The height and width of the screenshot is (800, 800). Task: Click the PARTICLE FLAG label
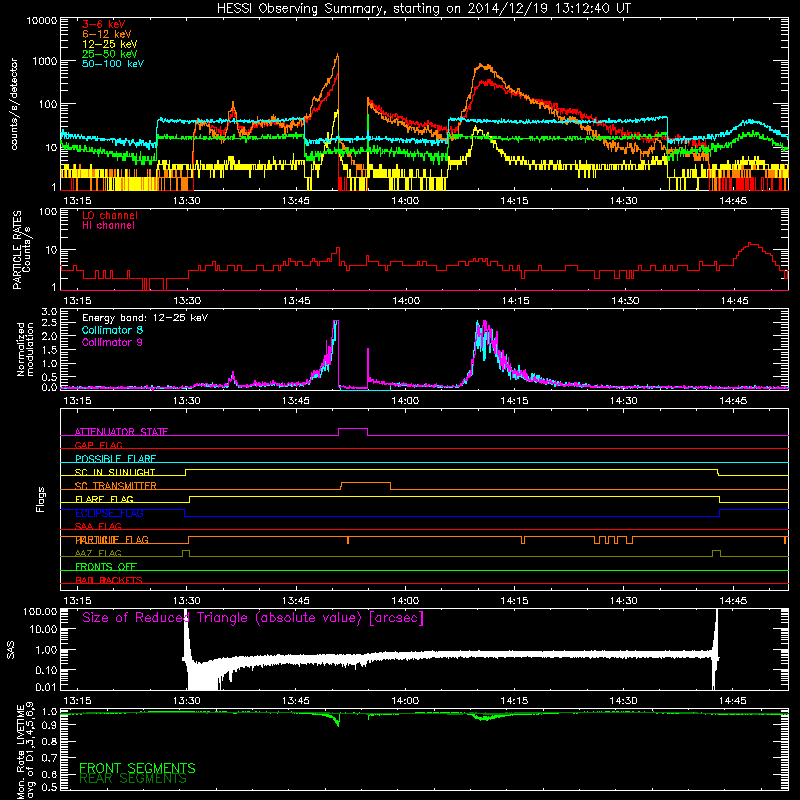pos(112,539)
